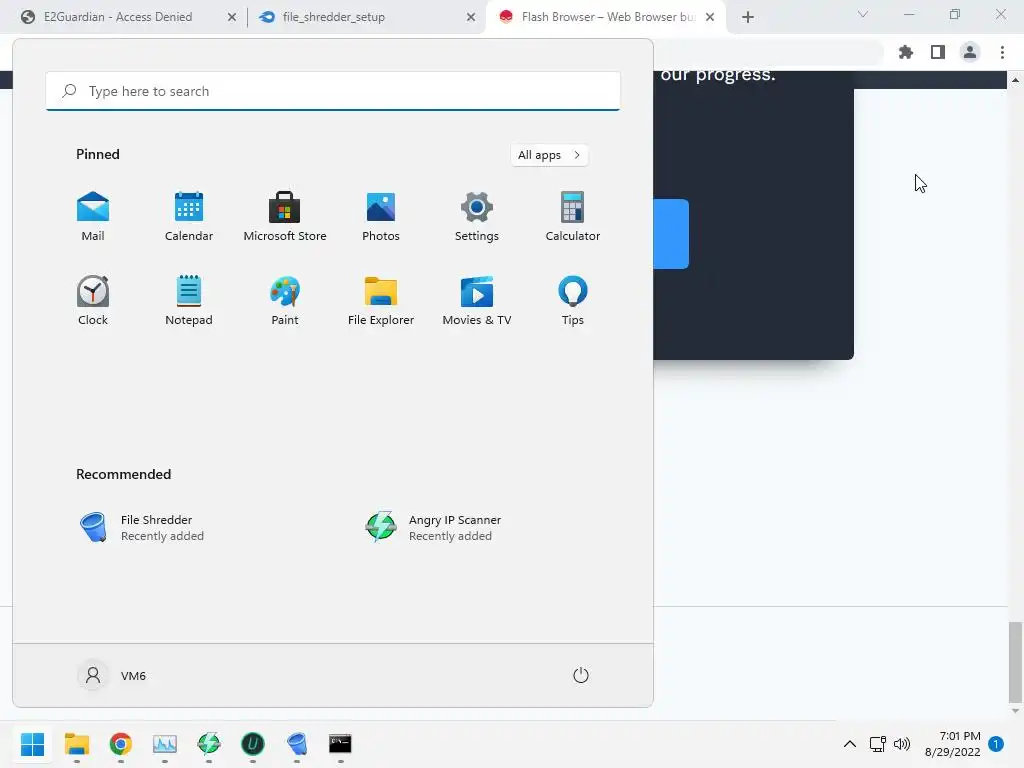Click the scrollbar up arrow
The width and height of the screenshot is (1024, 768).
[1015, 80]
